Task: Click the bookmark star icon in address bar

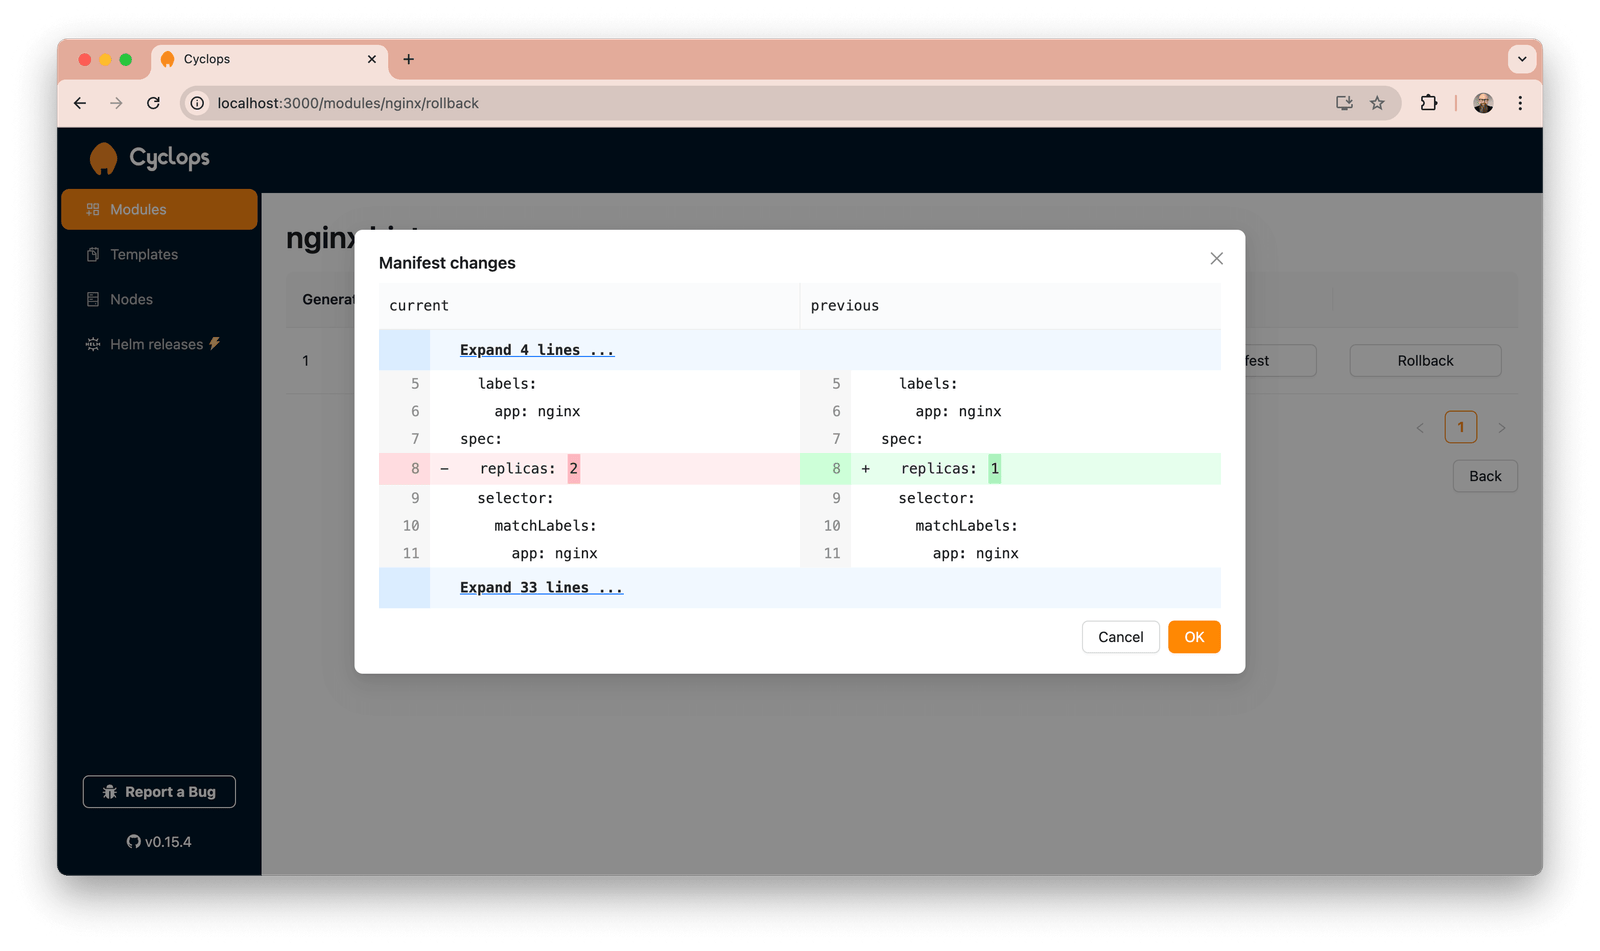Action: 1377,103
